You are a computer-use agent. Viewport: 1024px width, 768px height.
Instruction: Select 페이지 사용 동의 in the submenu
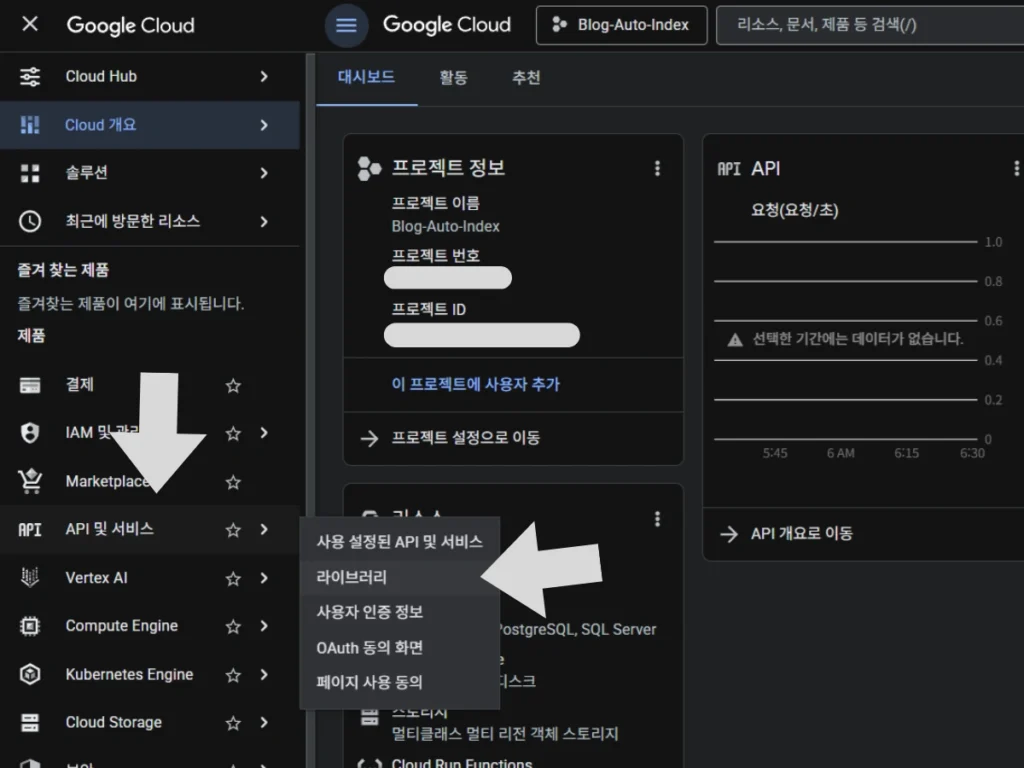400,682
